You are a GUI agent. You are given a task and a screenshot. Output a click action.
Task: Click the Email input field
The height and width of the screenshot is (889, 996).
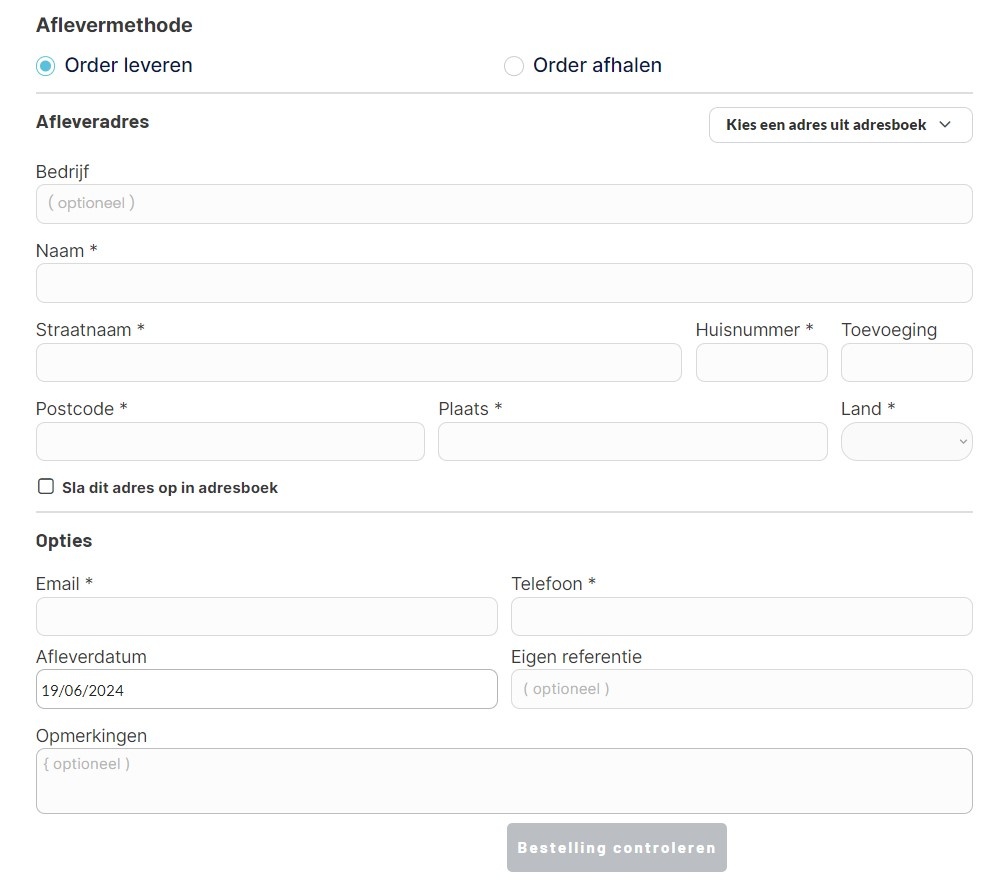point(266,616)
